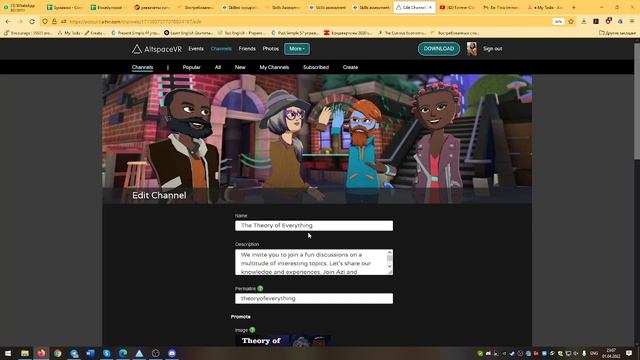Open a new browser tab
The width and height of the screenshot is (640, 360).
click(573, 7)
